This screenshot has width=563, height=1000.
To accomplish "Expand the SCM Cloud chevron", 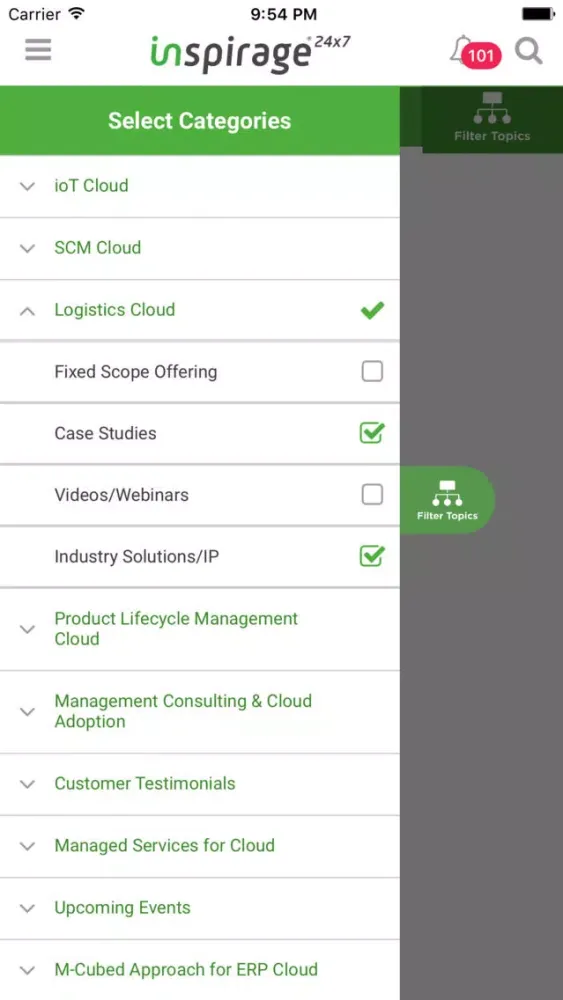I will (x=27, y=248).
